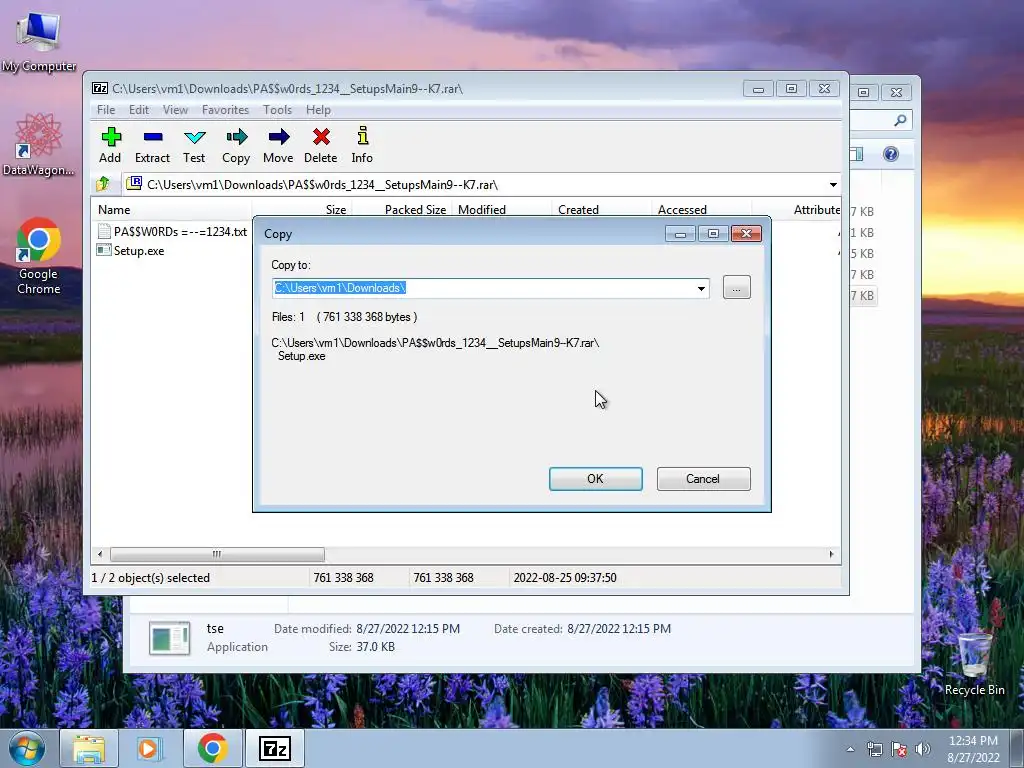This screenshot has height=768, width=1024.
Task: Click the Move toolbar icon
Action: pyautogui.click(x=278, y=145)
